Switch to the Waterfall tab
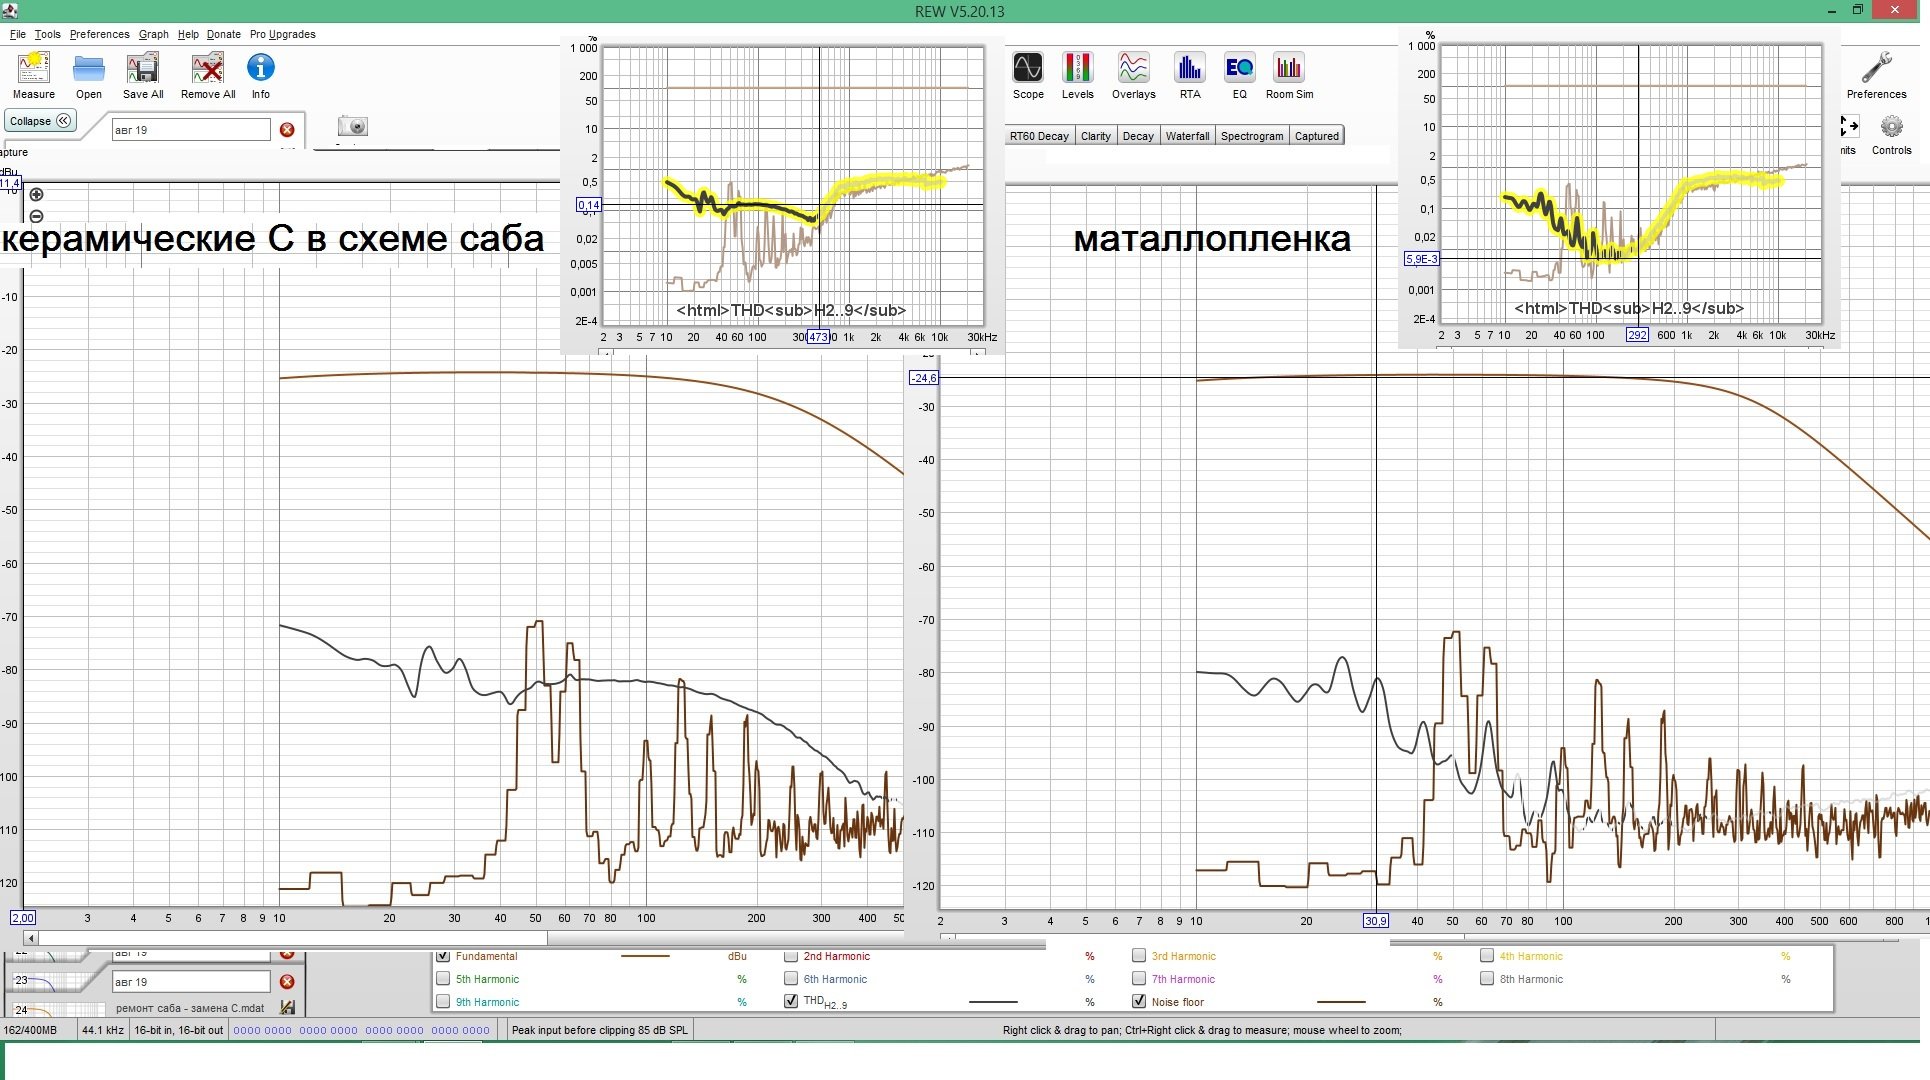Image resolution: width=1930 pixels, height=1080 pixels. (x=1187, y=136)
